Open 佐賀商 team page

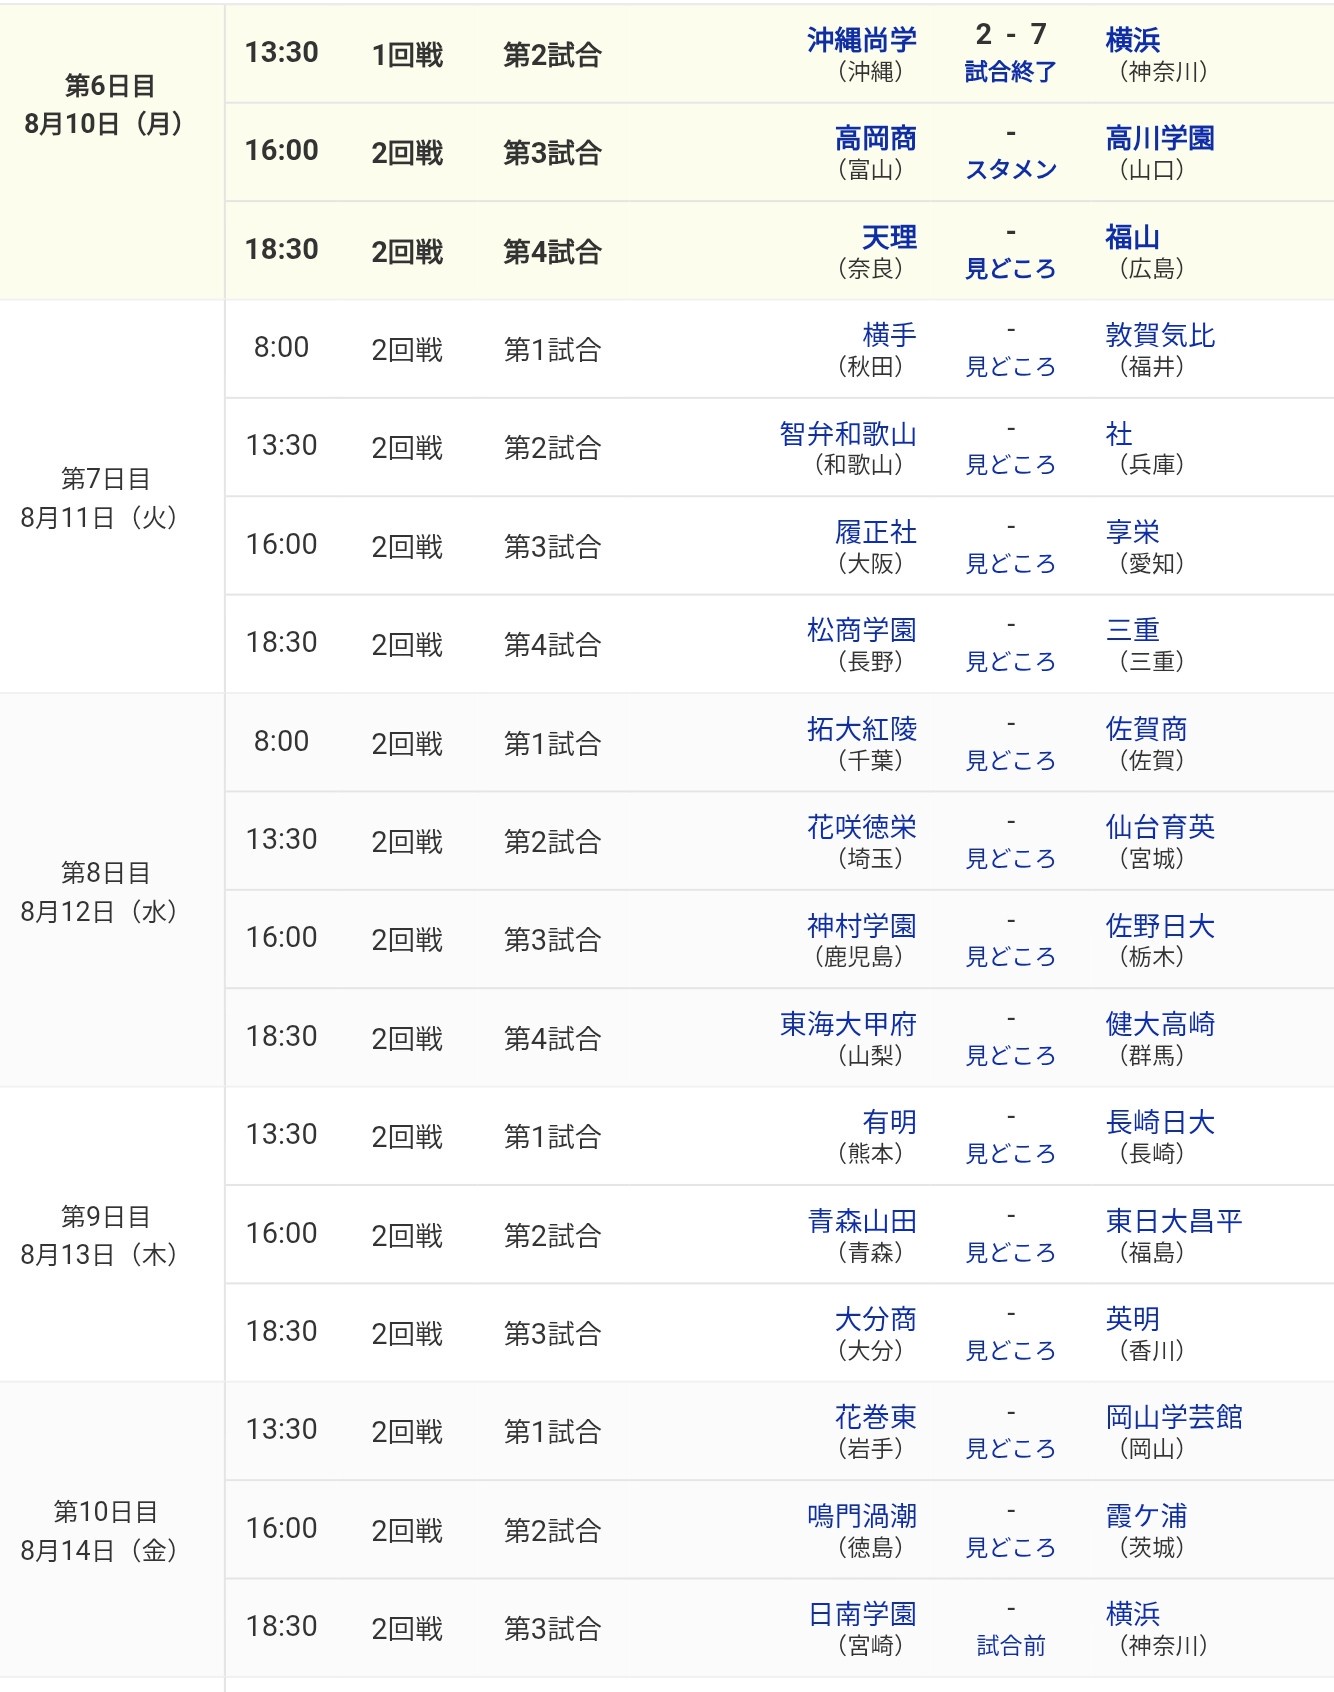1146,729
